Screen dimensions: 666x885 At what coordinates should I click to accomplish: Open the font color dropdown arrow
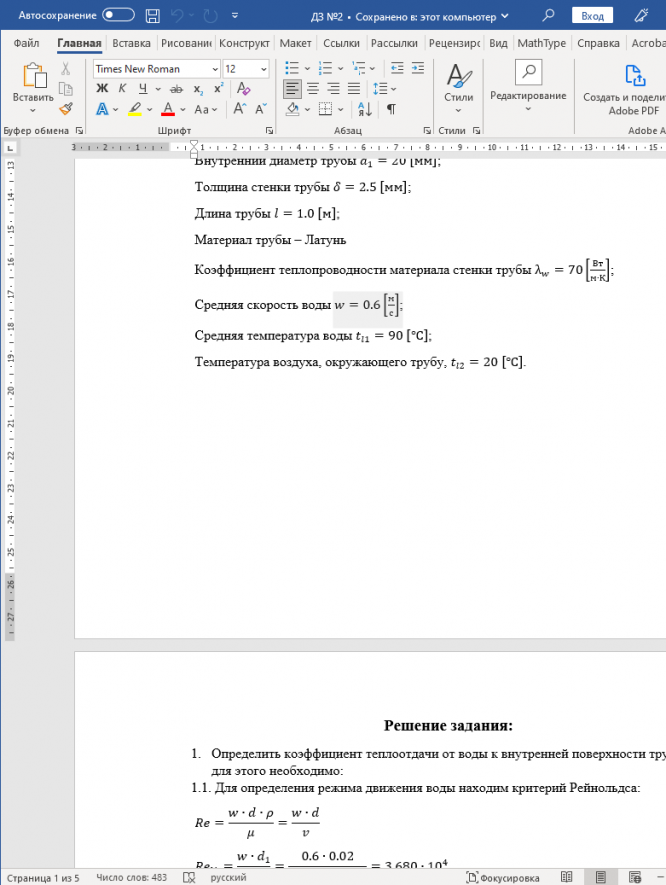click(x=183, y=109)
